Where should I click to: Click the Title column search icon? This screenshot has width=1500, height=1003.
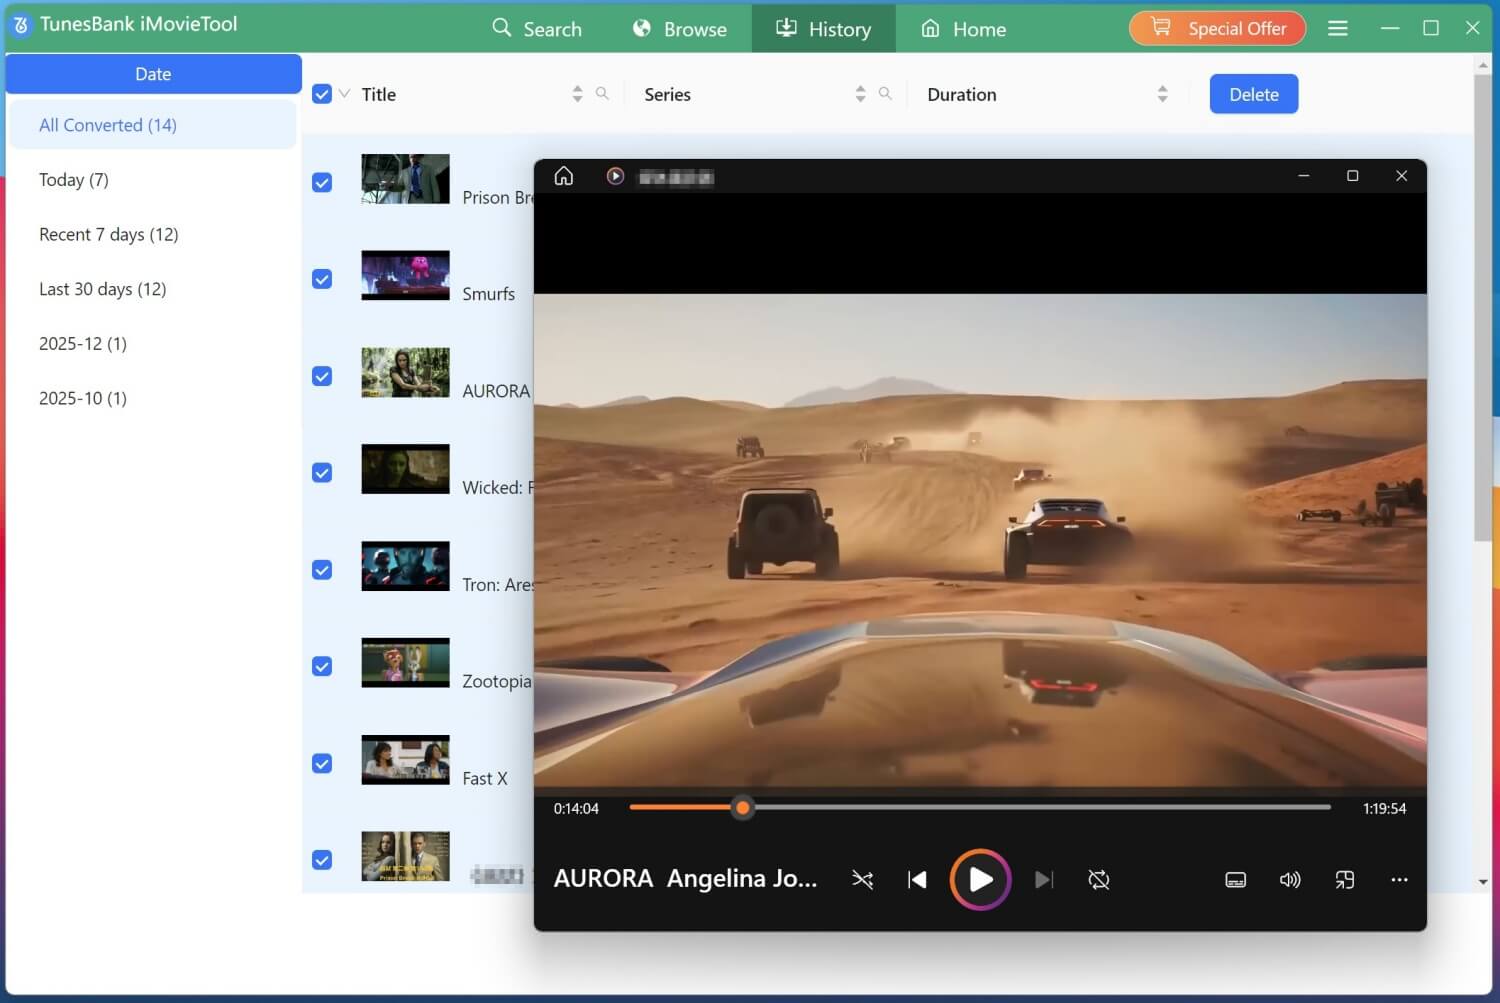click(x=602, y=93)
